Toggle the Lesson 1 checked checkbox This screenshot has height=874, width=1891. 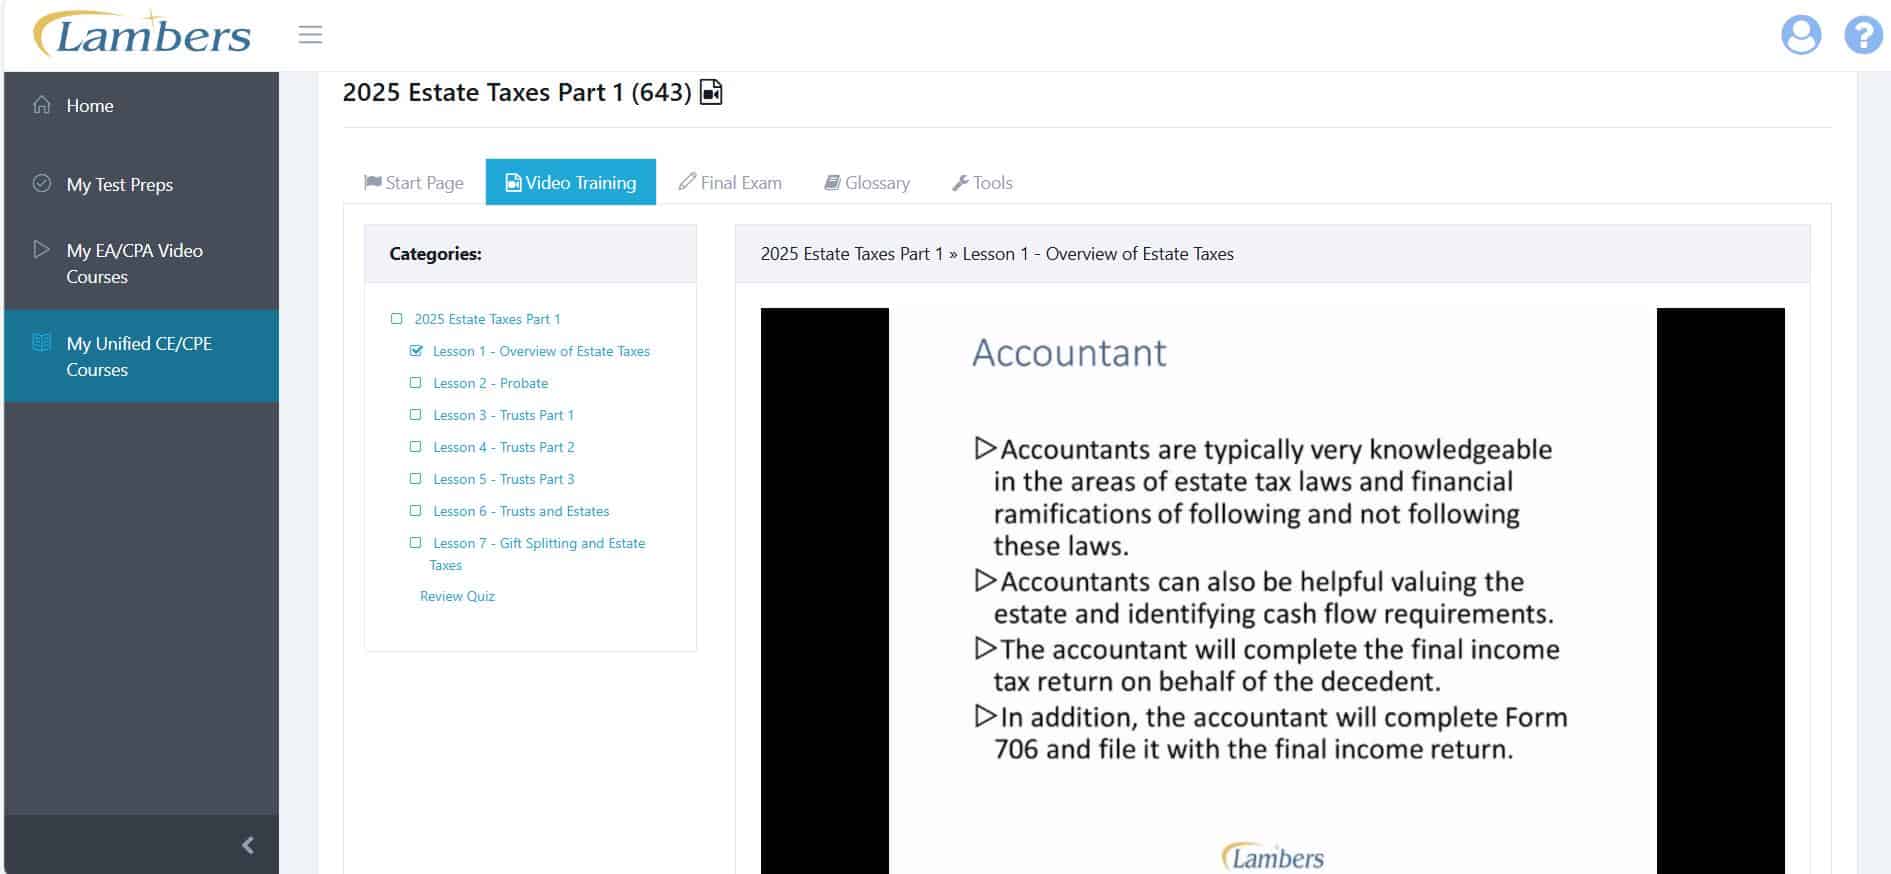[416, 351]
